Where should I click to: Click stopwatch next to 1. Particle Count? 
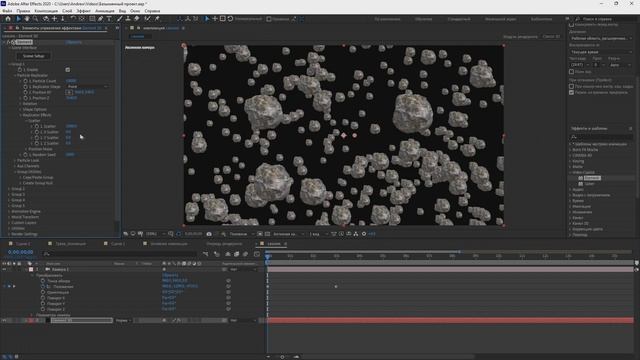click(x=25, y=81)
